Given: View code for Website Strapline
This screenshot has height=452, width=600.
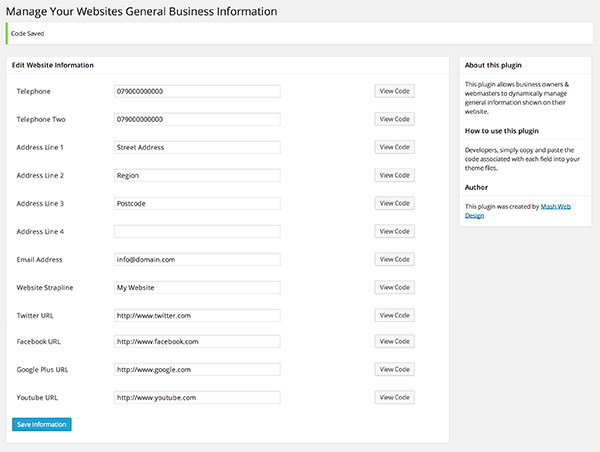Looking at the screenshot, I should coord(394,287).
